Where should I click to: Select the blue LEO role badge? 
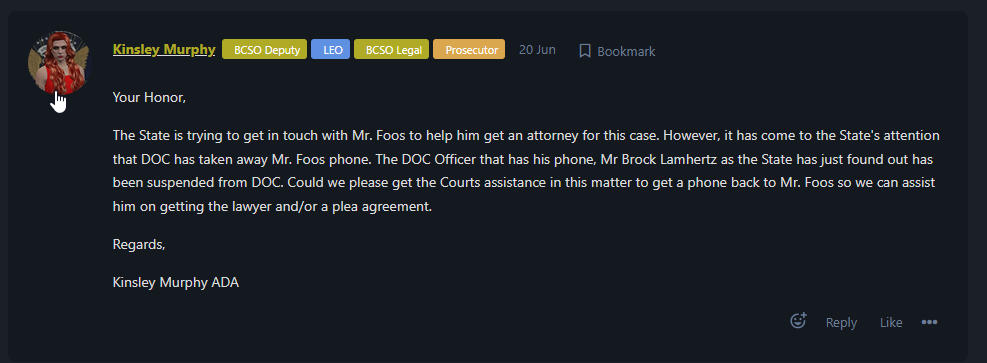[x=330, y=50]
